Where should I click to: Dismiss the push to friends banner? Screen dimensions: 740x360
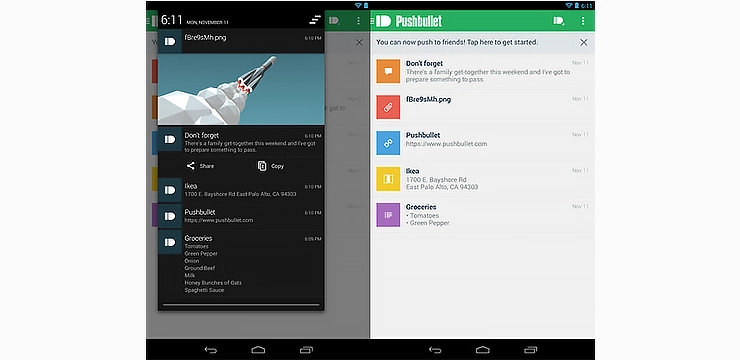[584, 42]
